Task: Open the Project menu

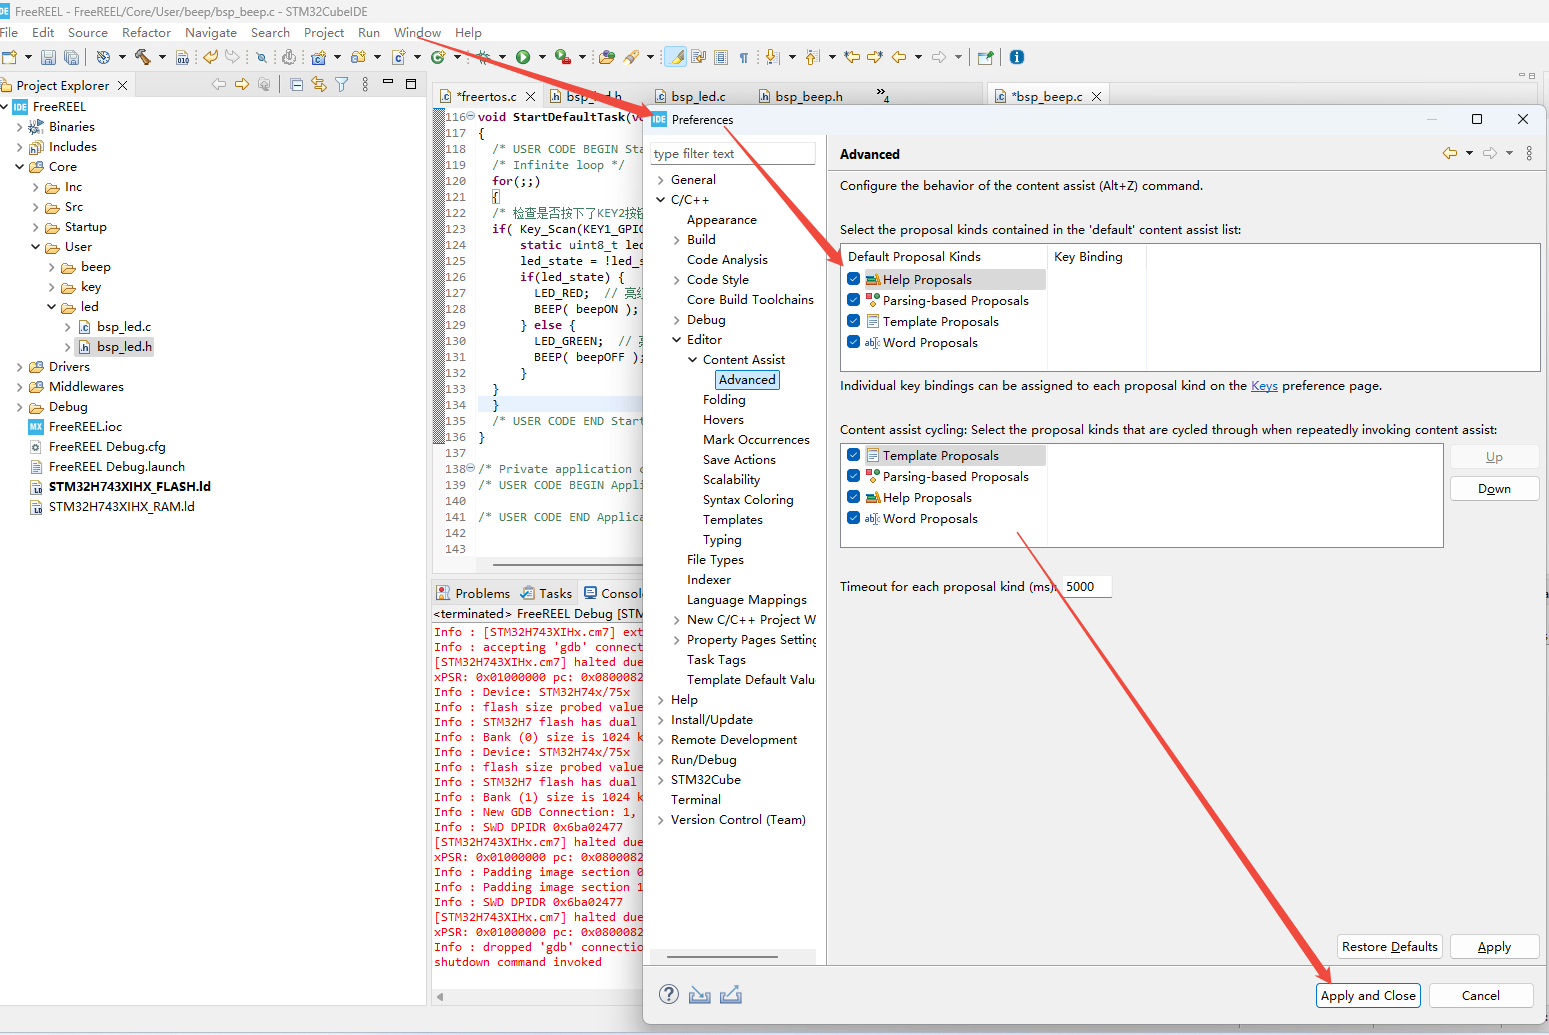Action: point(323,33)
